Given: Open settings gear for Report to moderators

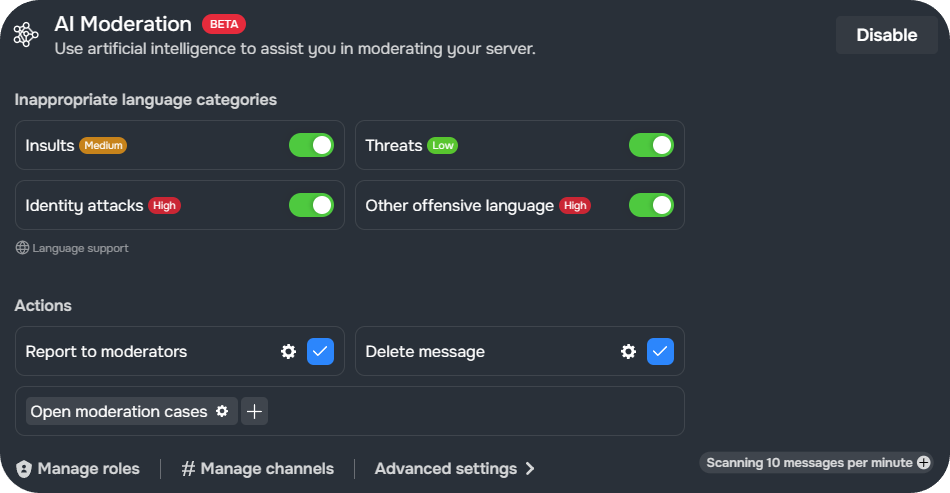Looking at the screenshot, I should pyautogui.click(x=288, y=351).
